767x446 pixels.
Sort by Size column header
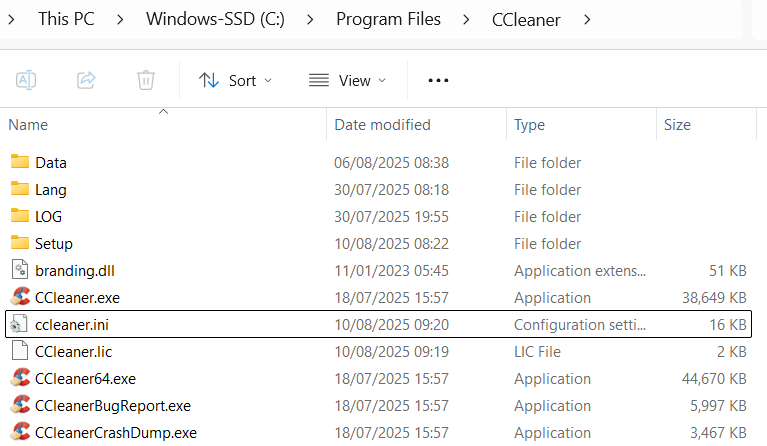point(677,125)
